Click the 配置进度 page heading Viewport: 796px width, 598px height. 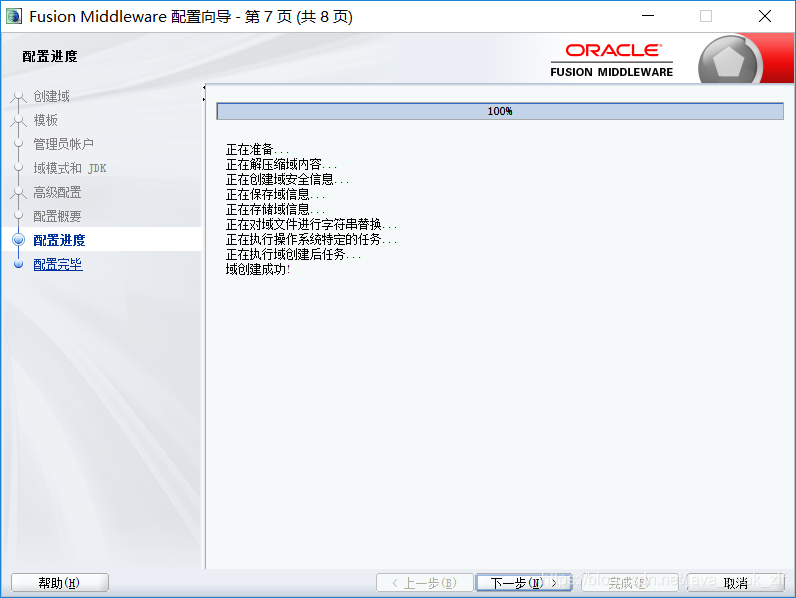pos(50,56)
